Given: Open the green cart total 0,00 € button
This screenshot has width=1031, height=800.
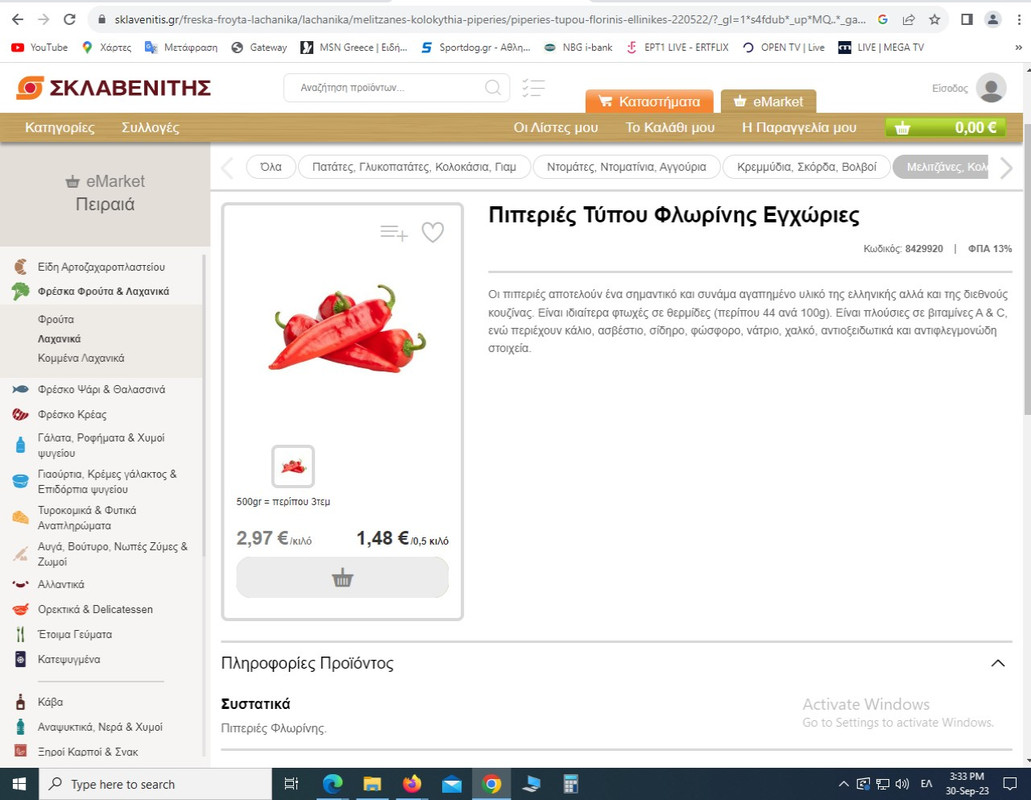Looking at the screenshot, I should pos(946,128).
